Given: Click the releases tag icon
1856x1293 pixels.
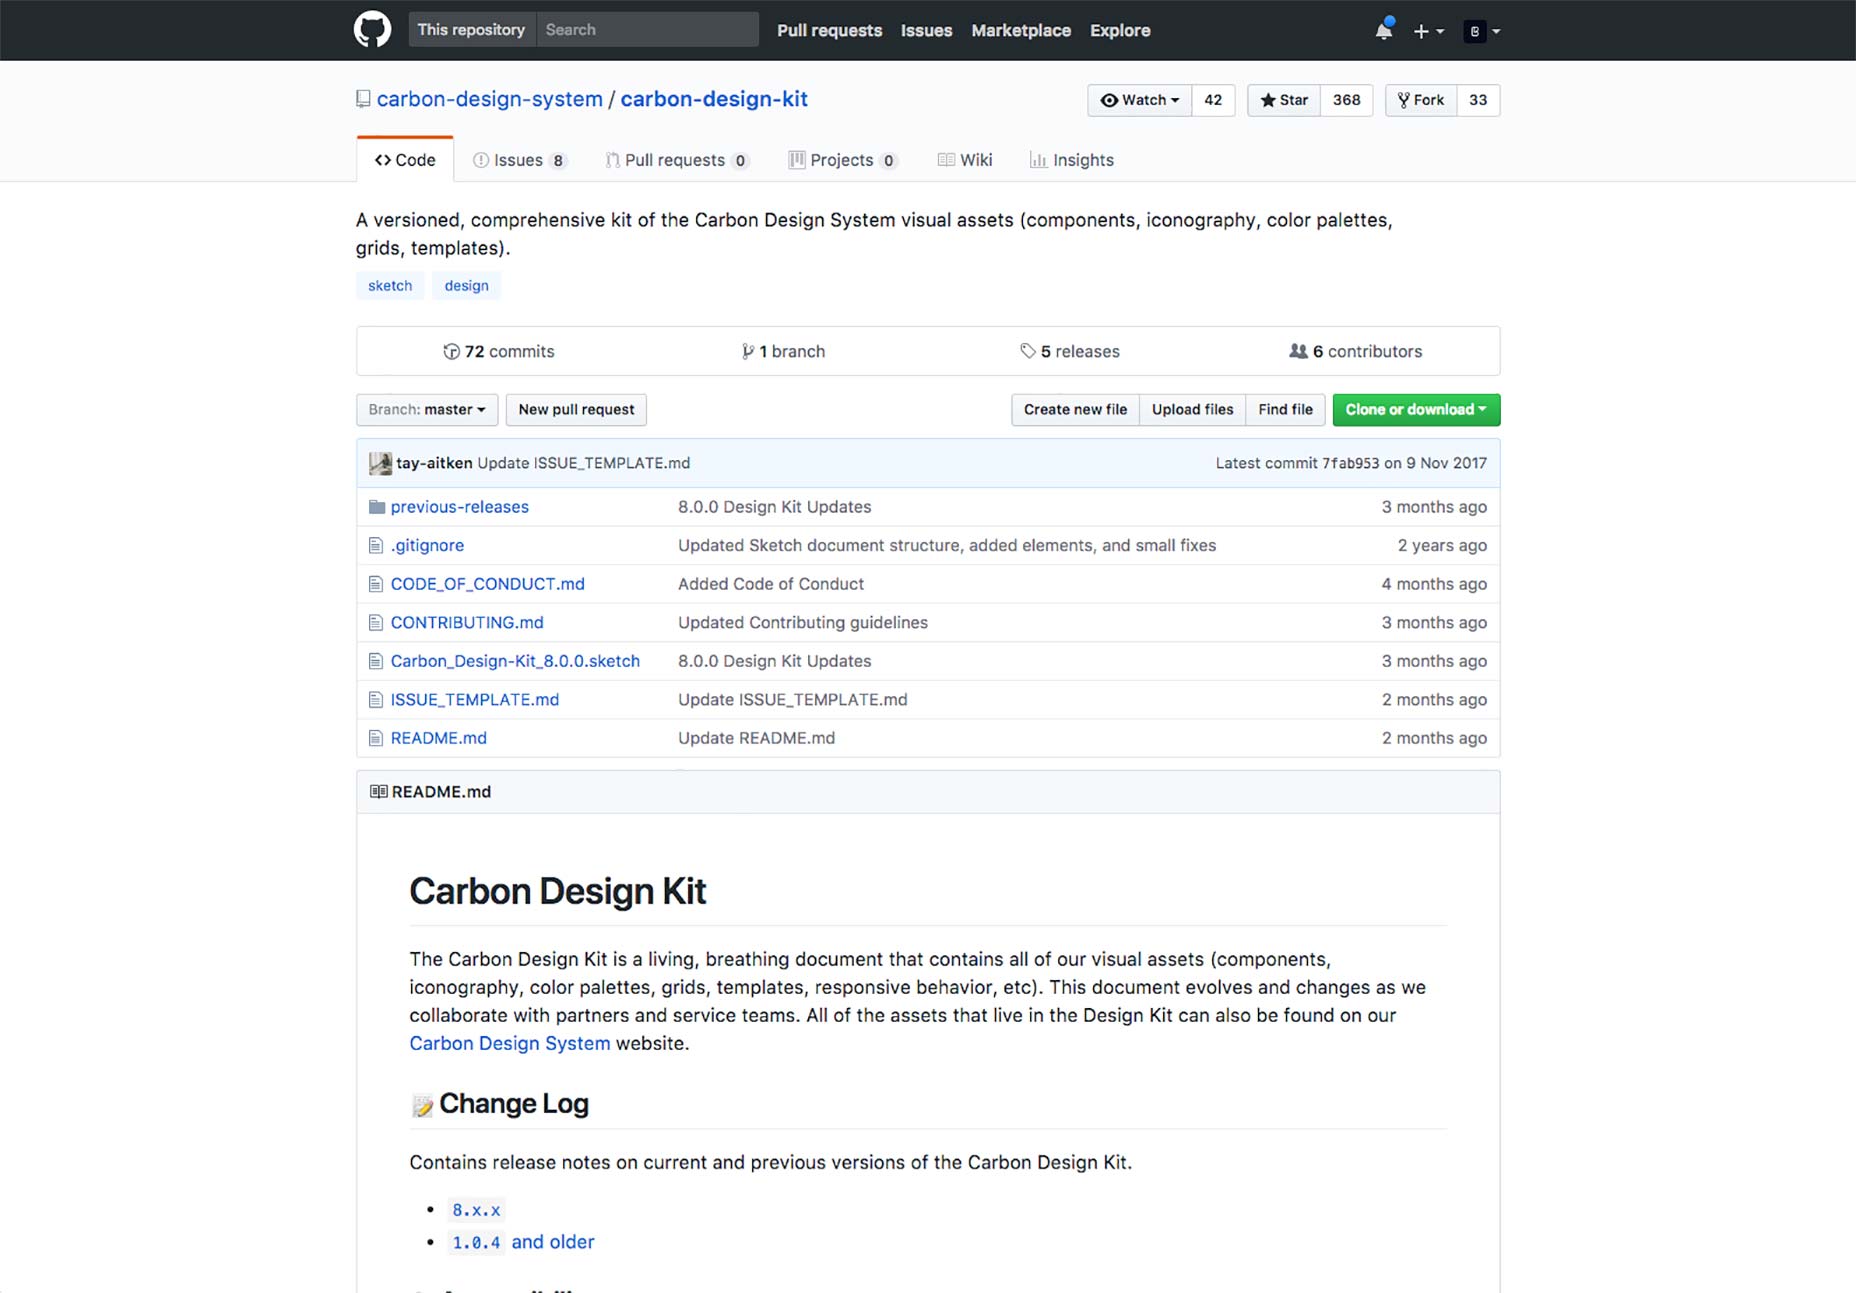Looking at the screenshot, I should [1027, 351].
